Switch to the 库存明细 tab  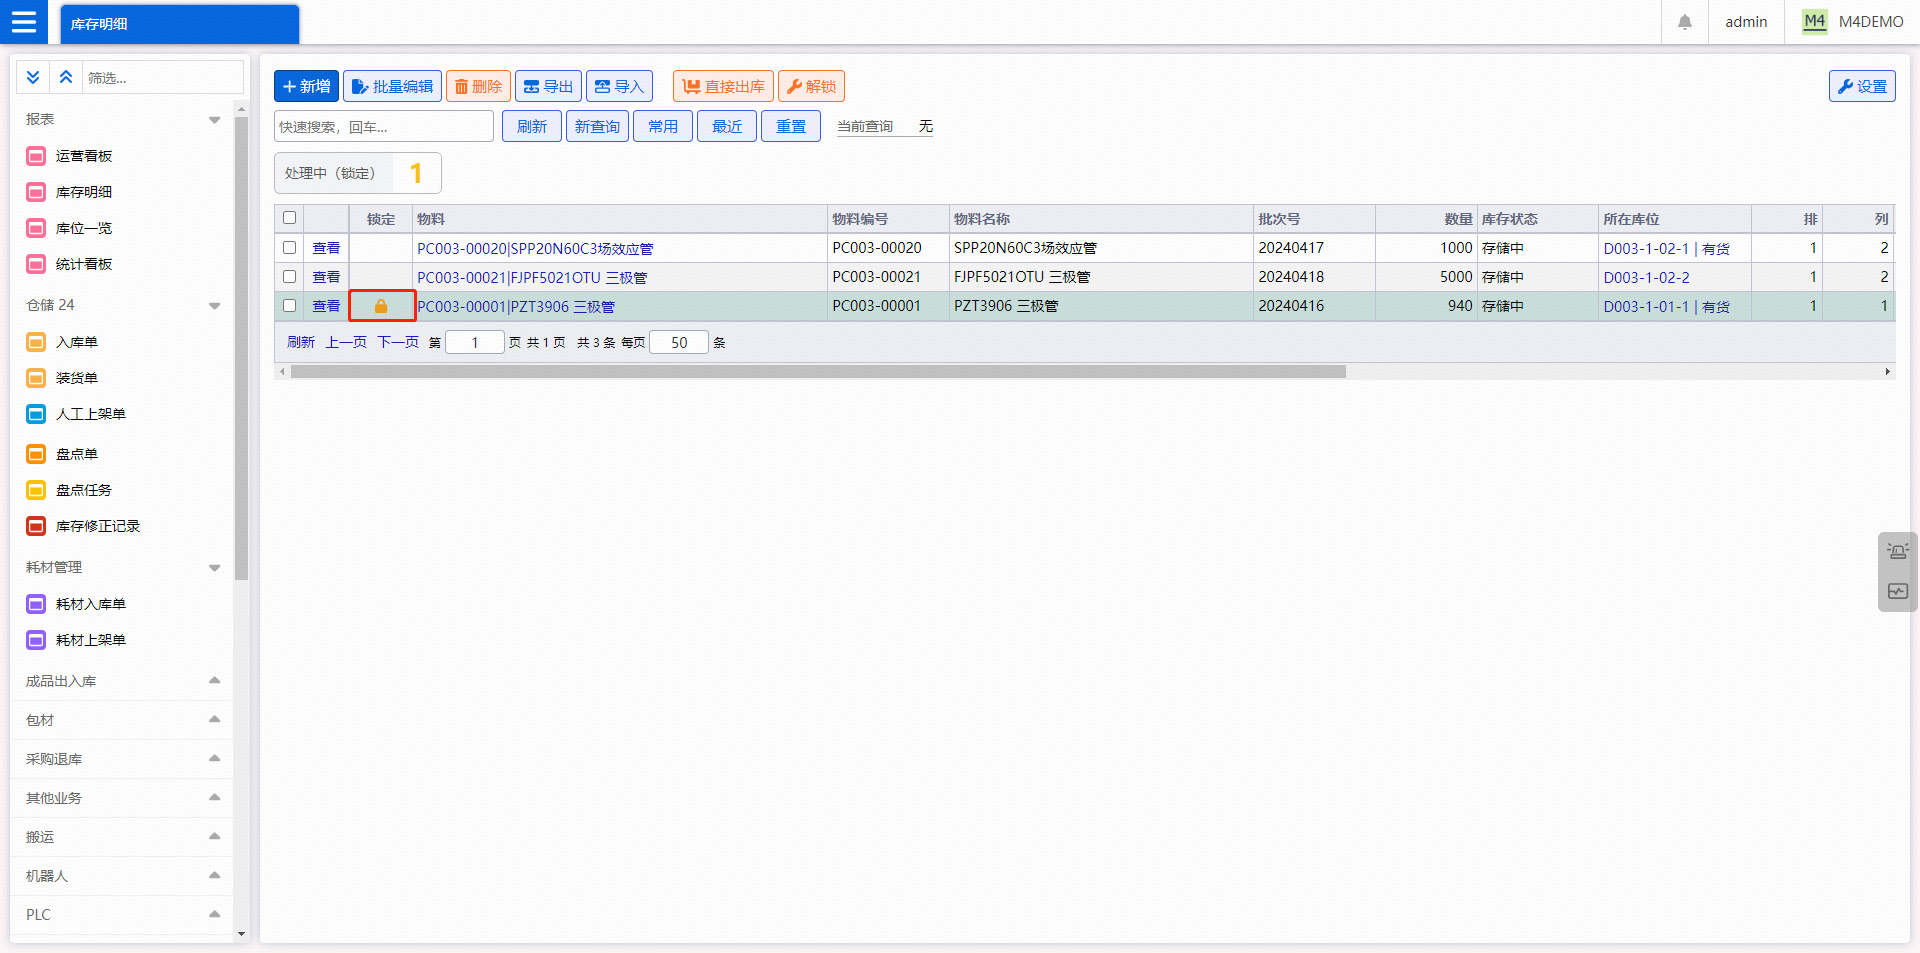click(179, 24)
